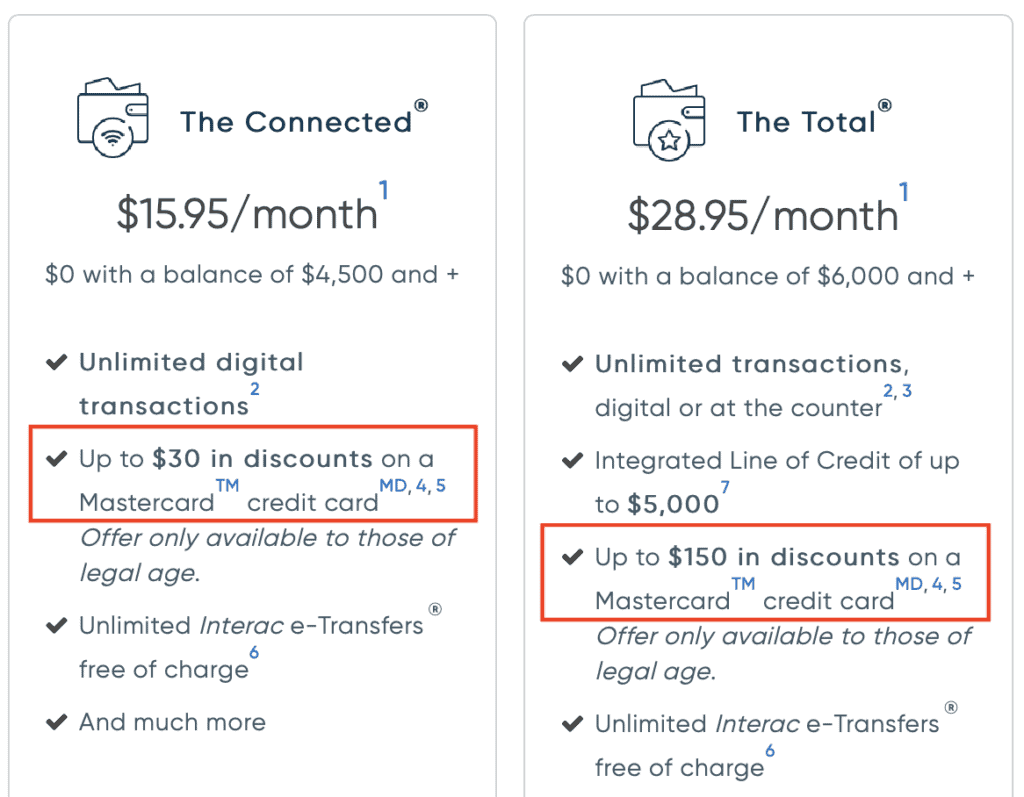
Task: Click the $28.95/month price
Action: pyautogui.click(x=763, y=216)
